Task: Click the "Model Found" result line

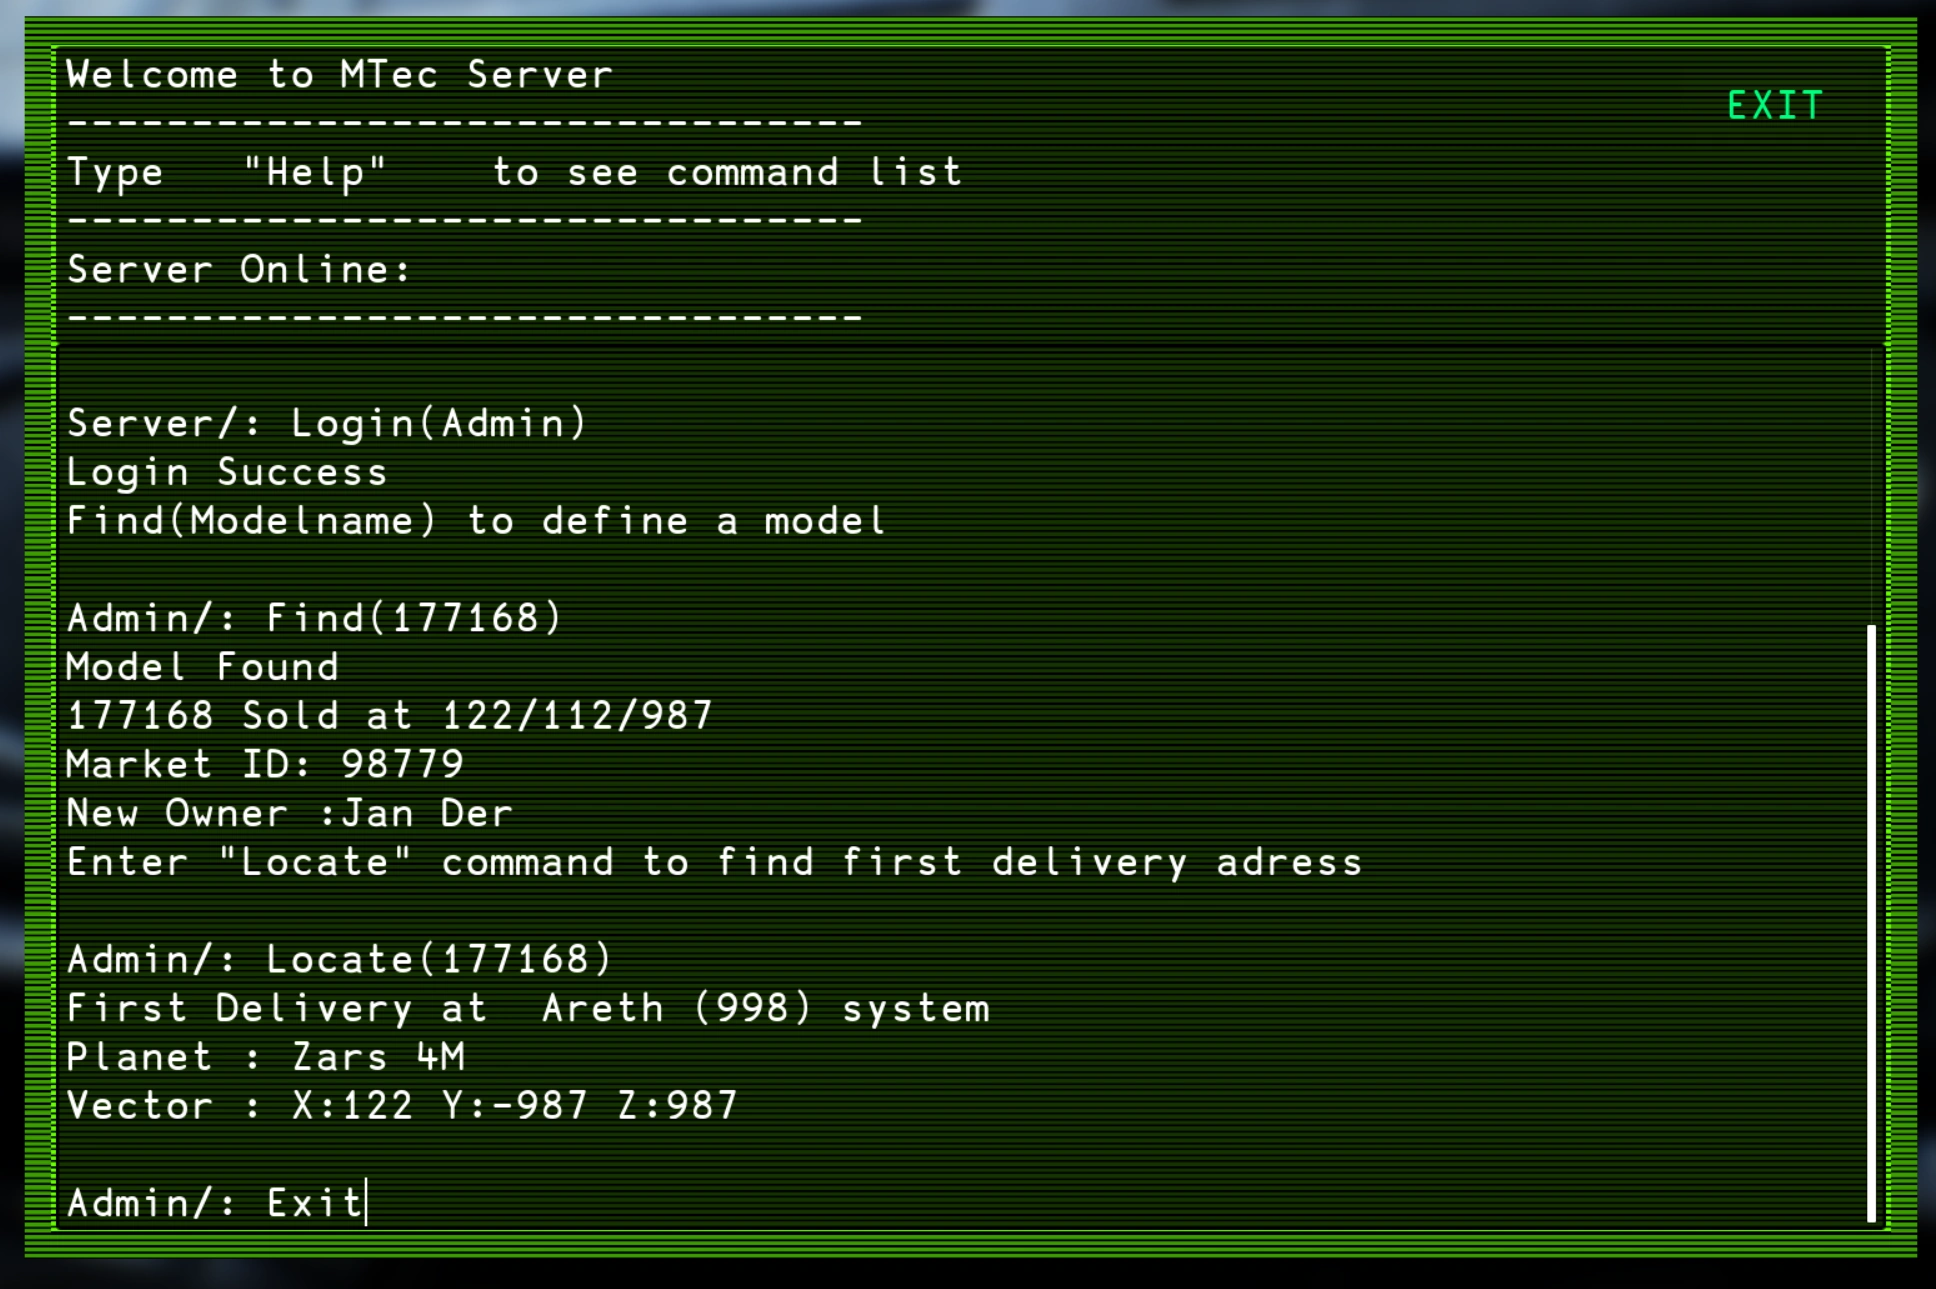Action: click(x=202, y=667)
